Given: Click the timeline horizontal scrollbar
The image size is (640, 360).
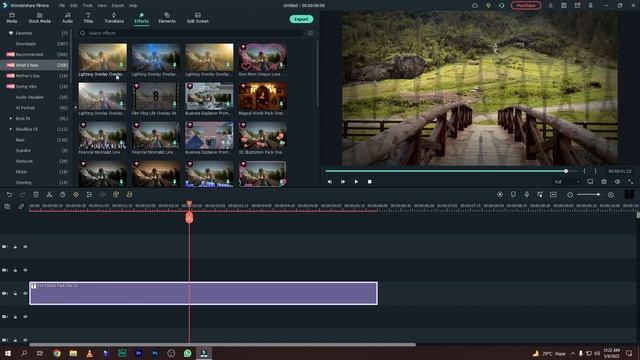Looking at the screenshot, I should click(222, 344).
